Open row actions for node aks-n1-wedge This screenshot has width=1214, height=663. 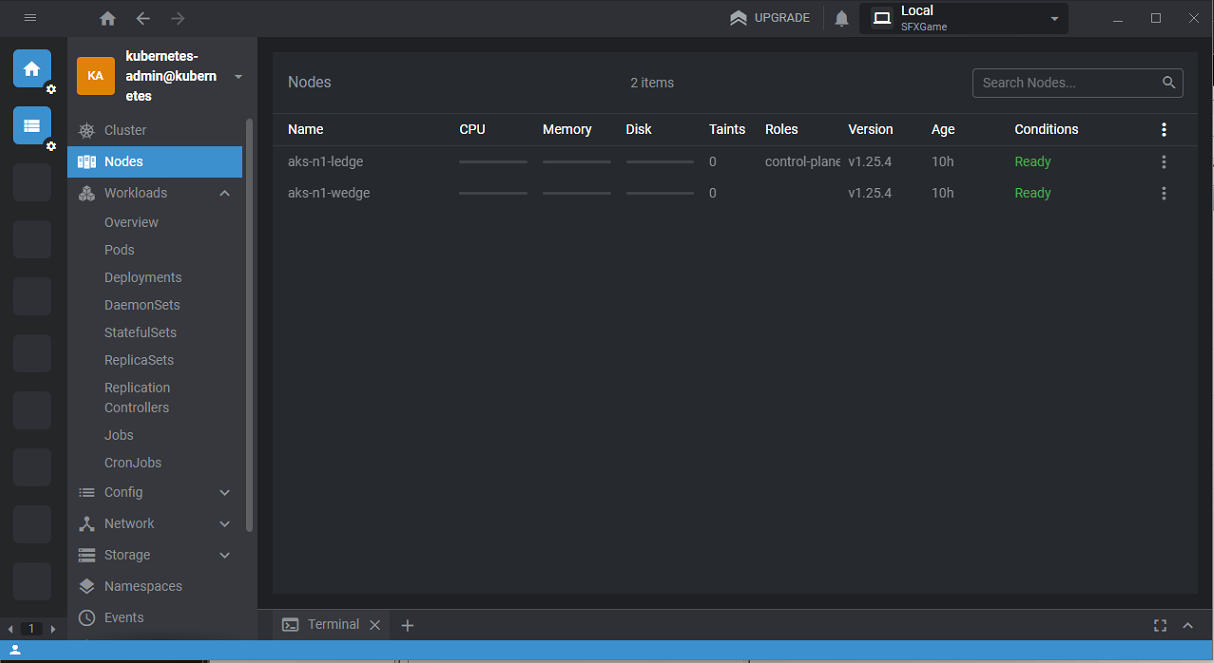[x=1163, y=193]
